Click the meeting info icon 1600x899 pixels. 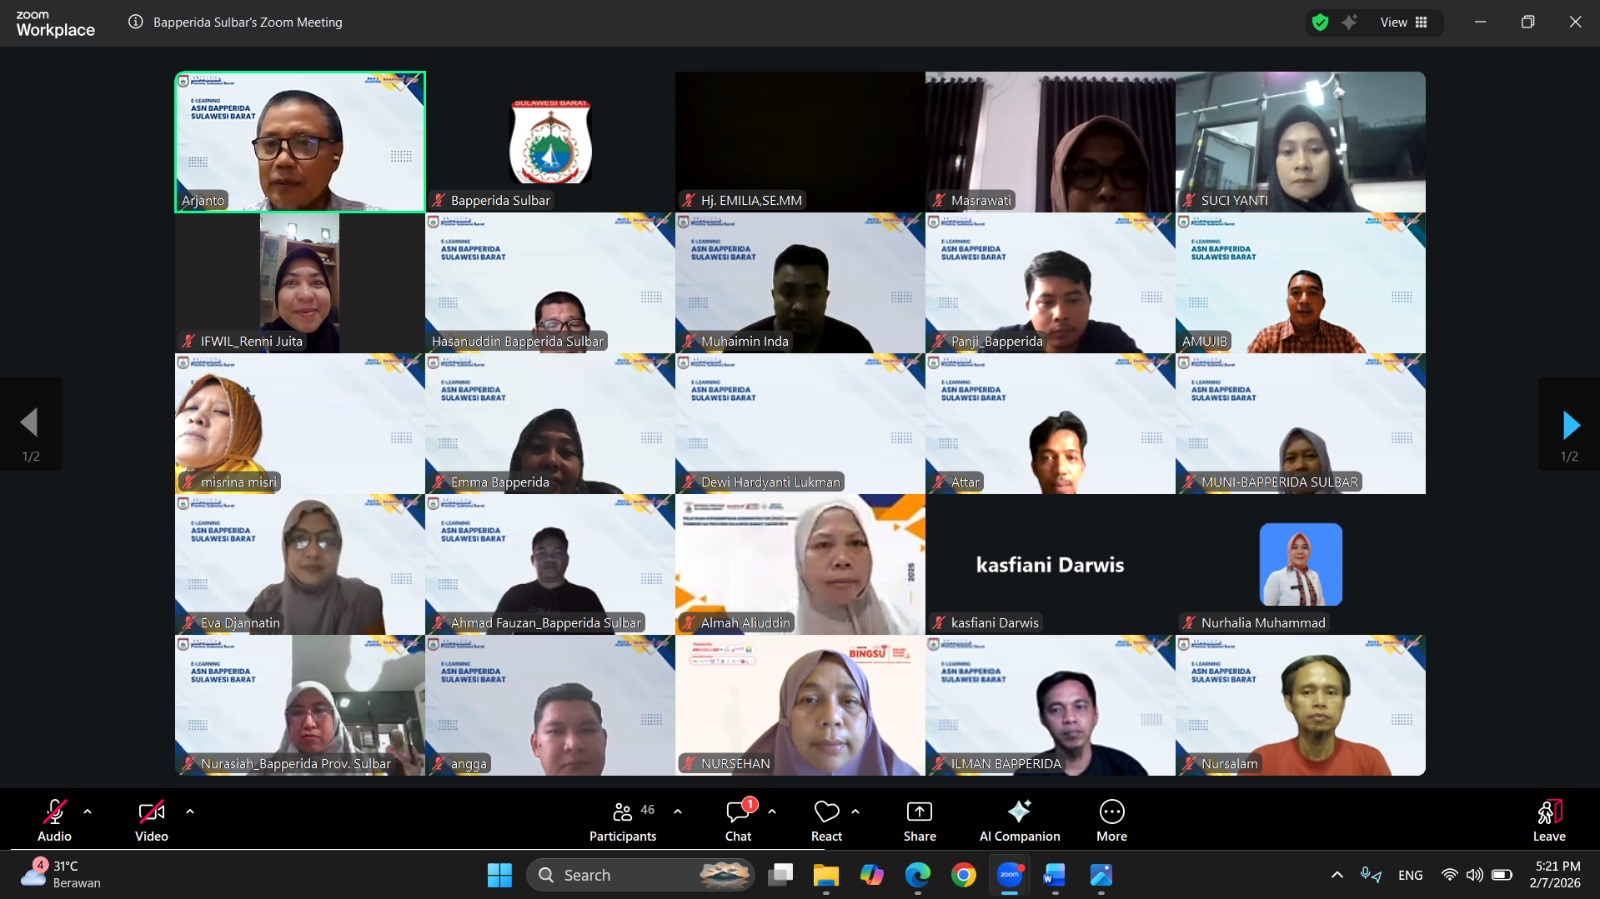tap(136, 22)
